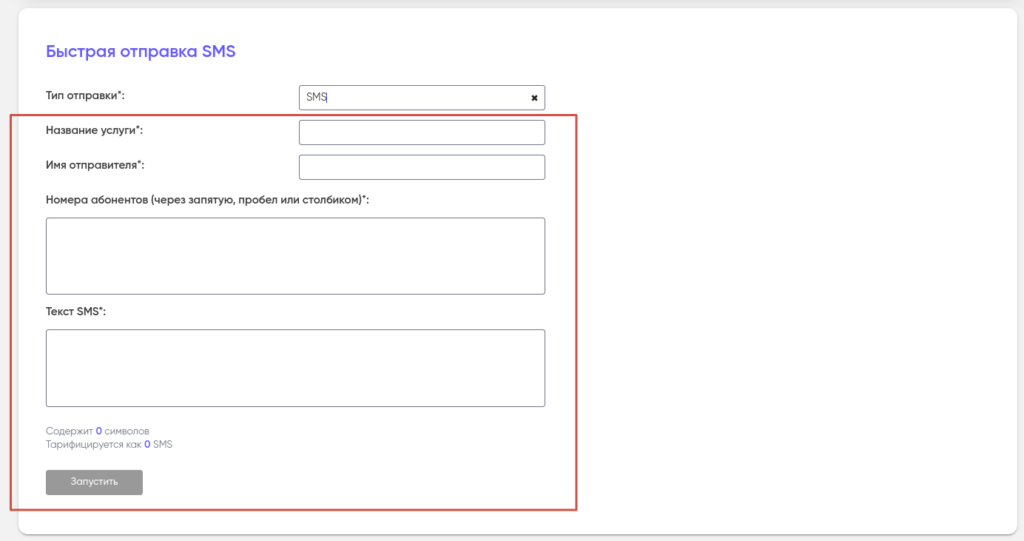Click the Быстрая отправка SMS heading
This screenshot has height=541, width=1024.
[140, 51]
